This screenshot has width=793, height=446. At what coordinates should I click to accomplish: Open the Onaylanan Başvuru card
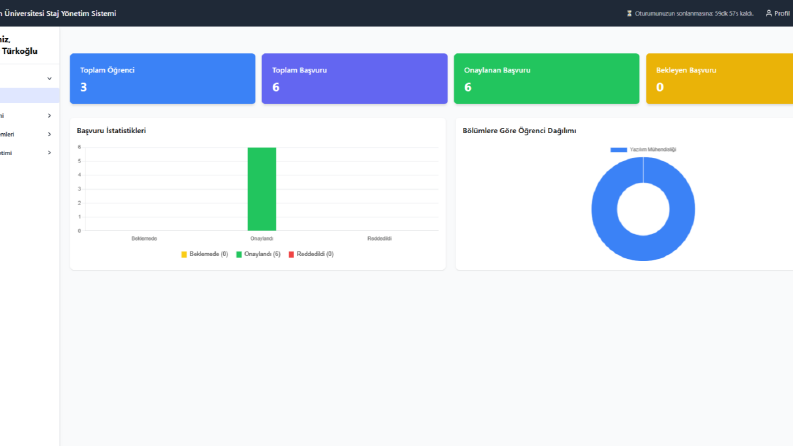click(x=546, y=78)
